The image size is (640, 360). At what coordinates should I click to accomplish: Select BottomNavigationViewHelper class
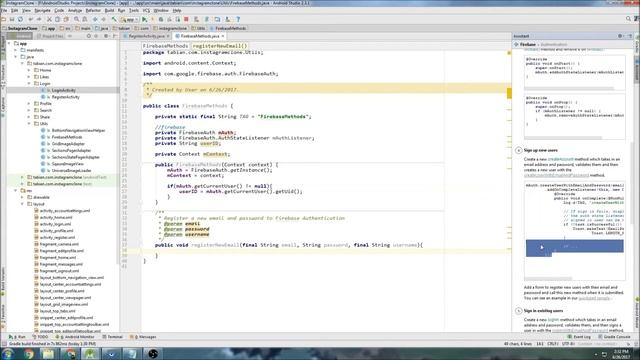coord(78,131)
